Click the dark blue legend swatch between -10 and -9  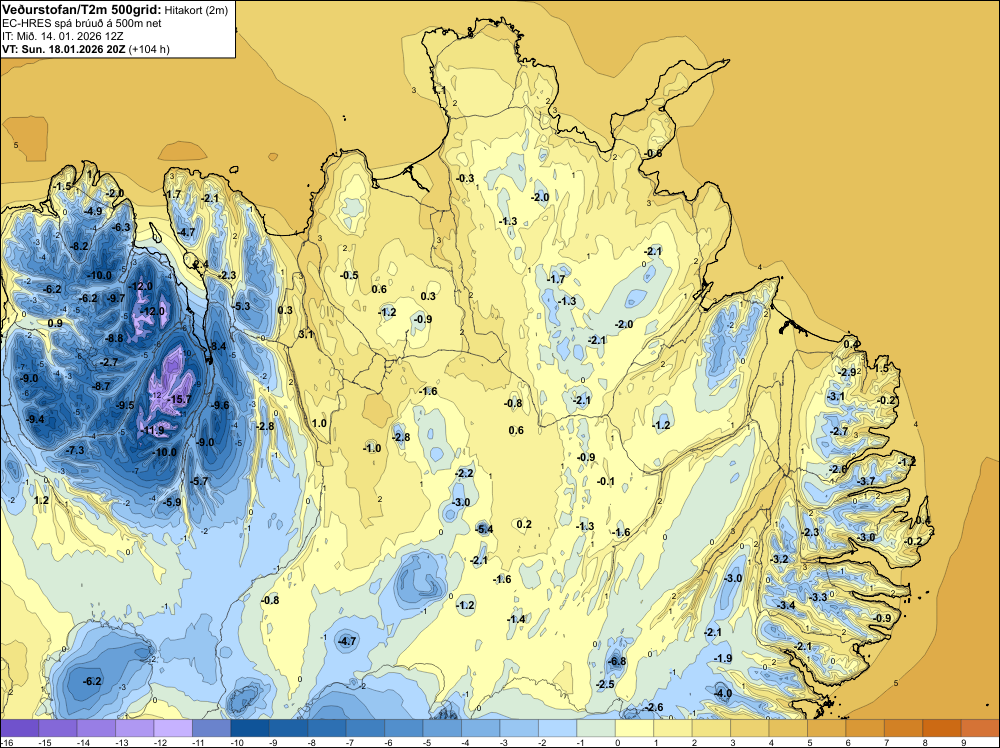click(250, 728)
